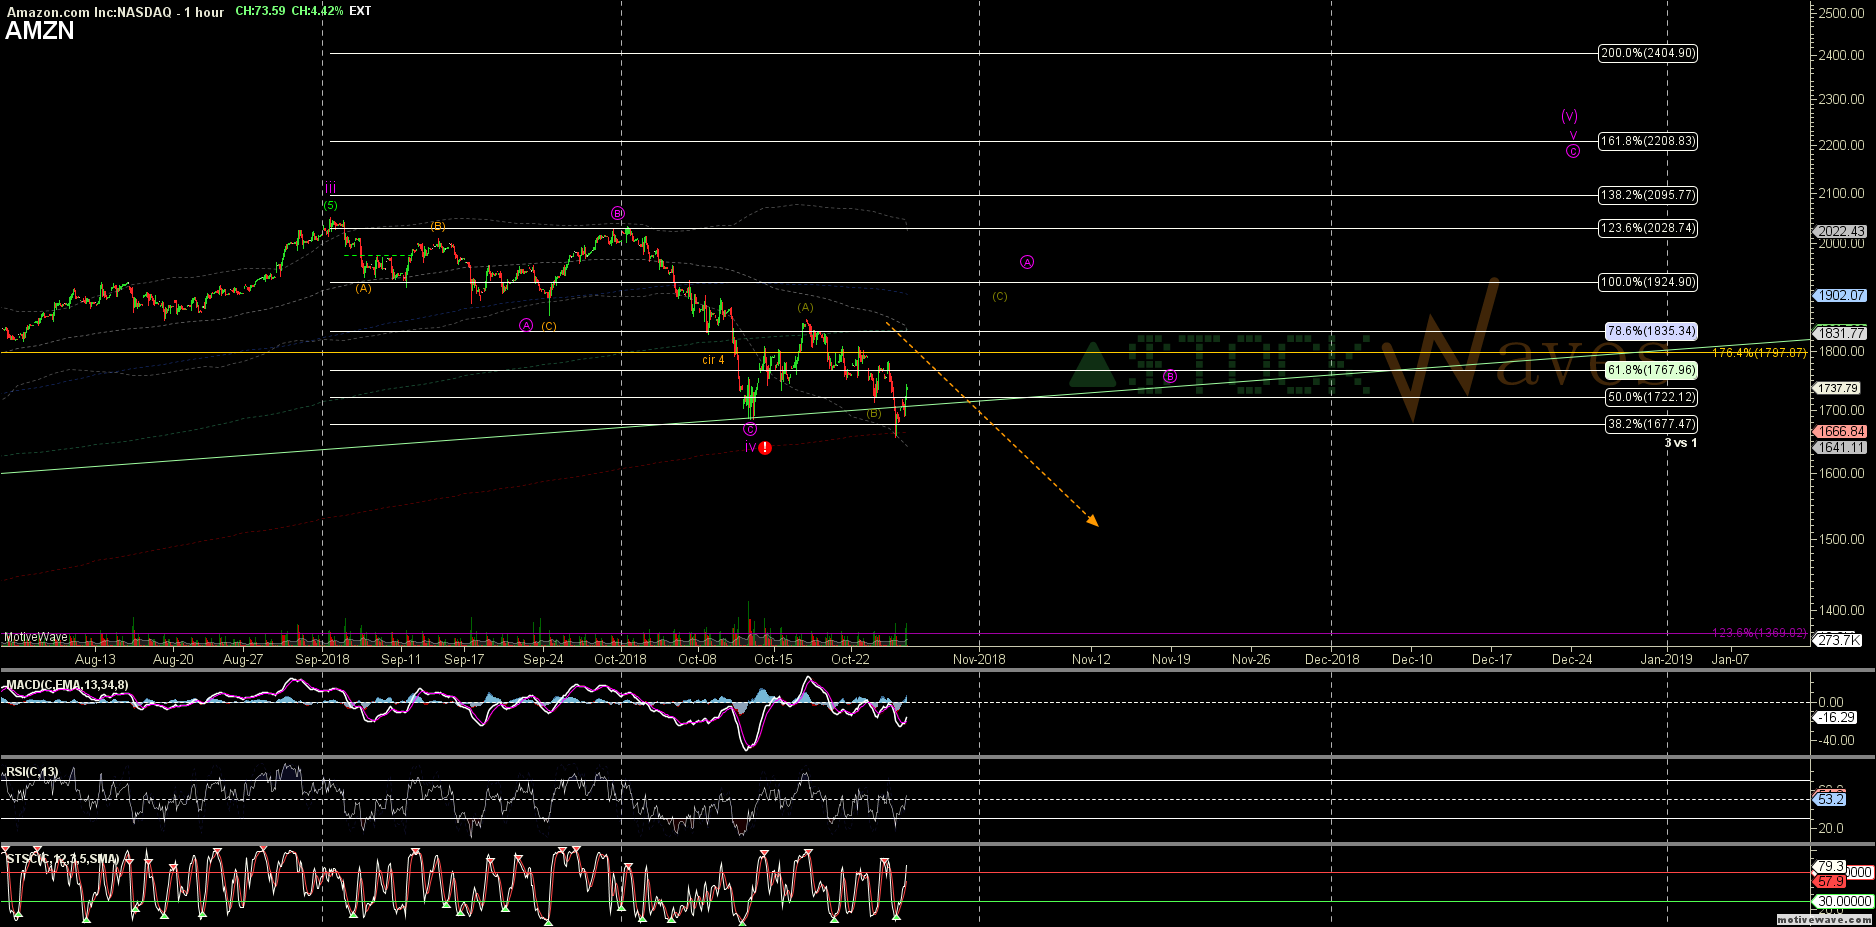1876x927 pixels.
Task: Click the Jan-2019 date on time axis
Action: click(1666, 659)
